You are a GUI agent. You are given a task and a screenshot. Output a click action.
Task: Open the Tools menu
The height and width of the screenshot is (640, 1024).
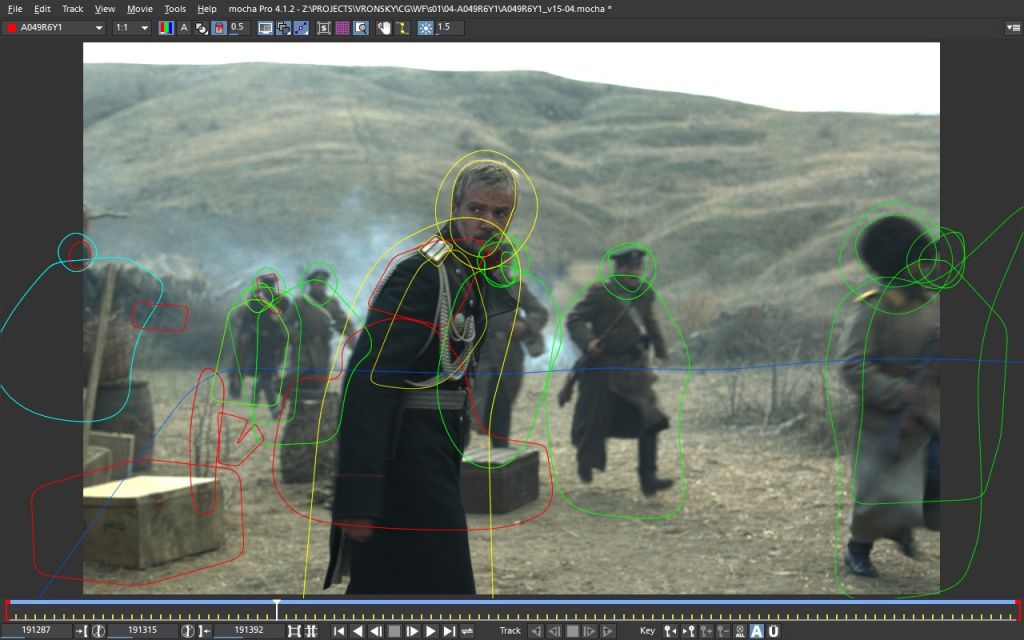point(175,9)
